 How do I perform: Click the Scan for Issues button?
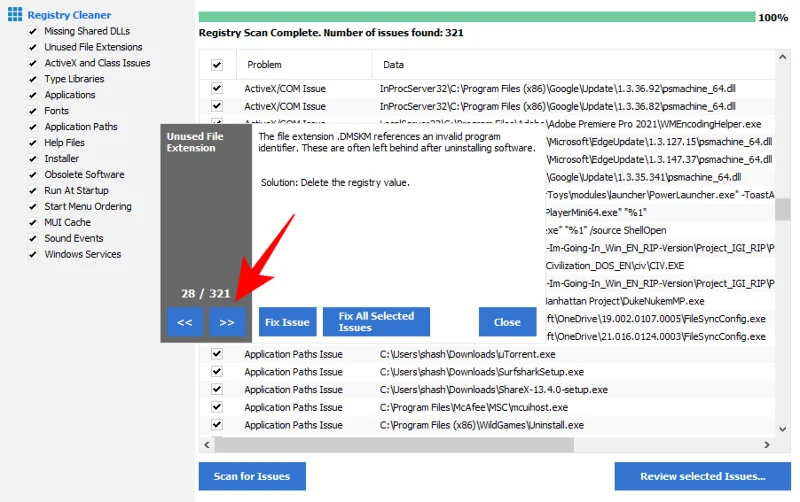point(252,476)
